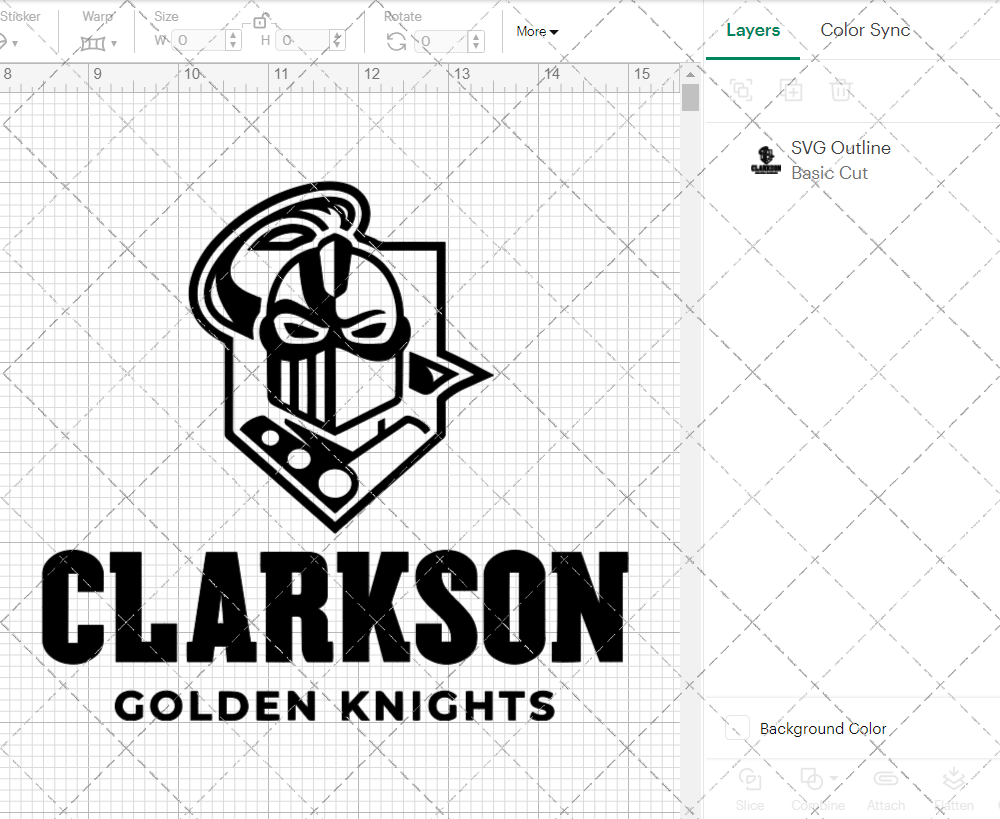Image resolution: width=1000 pixels, height=819 pixels.
Task: Click the canvas vertical scrollbar
Action: click(689, 96)
